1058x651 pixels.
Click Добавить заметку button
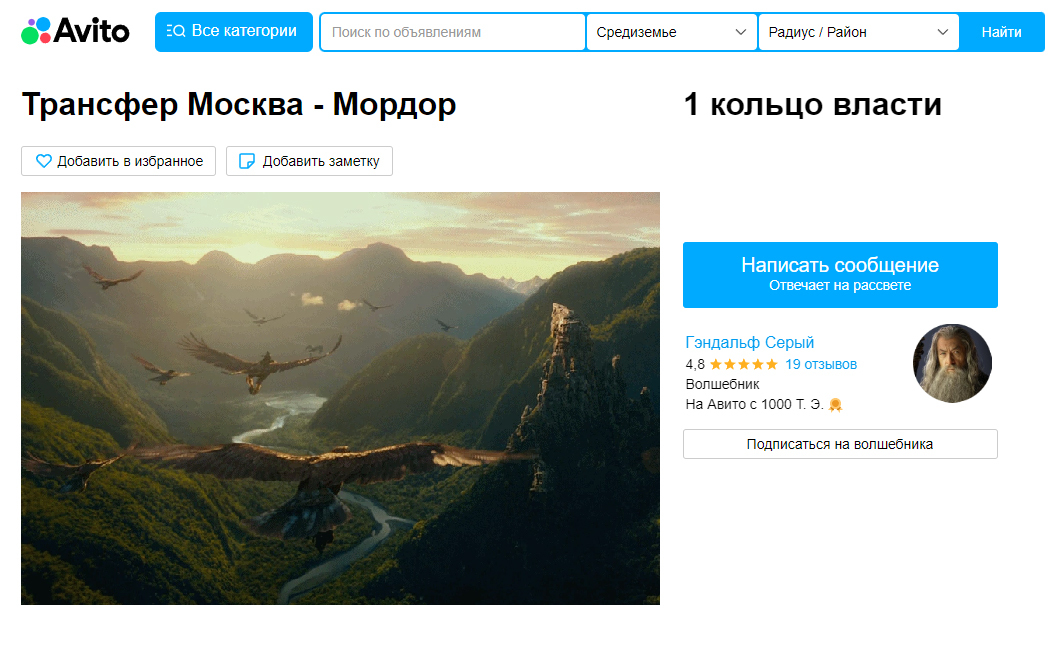pos(309,161)
